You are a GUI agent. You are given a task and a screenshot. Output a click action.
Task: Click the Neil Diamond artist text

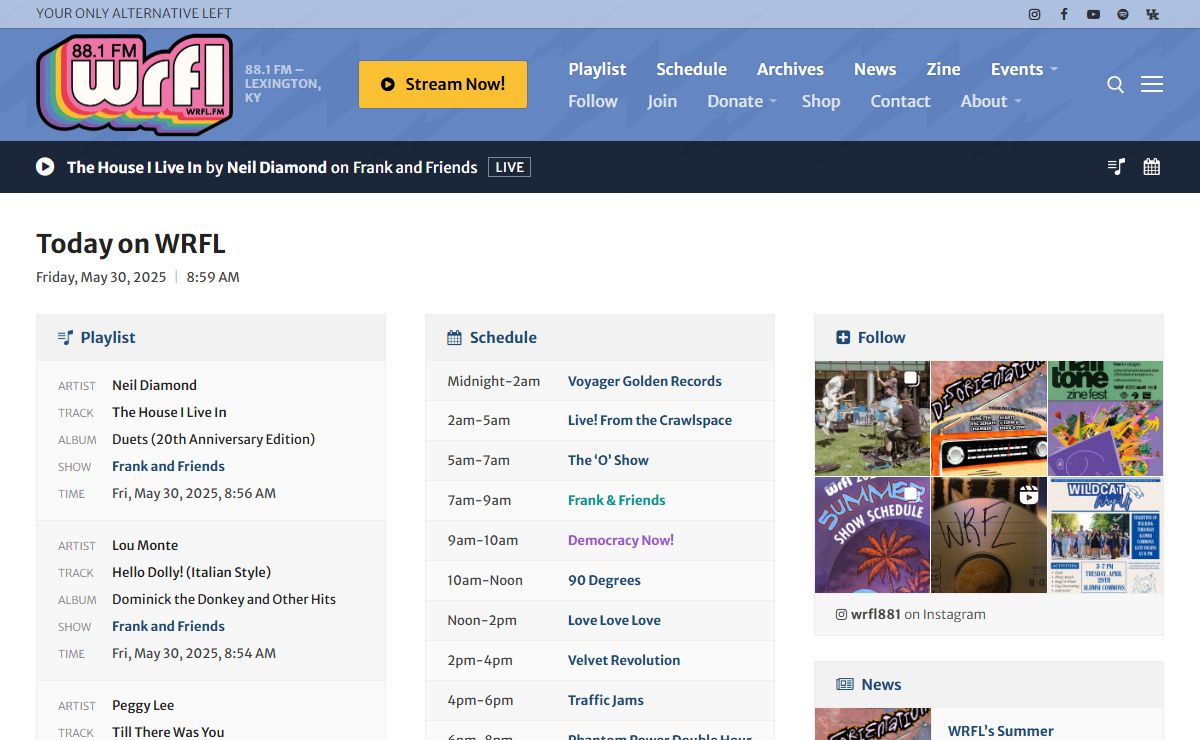click(154, 385)
